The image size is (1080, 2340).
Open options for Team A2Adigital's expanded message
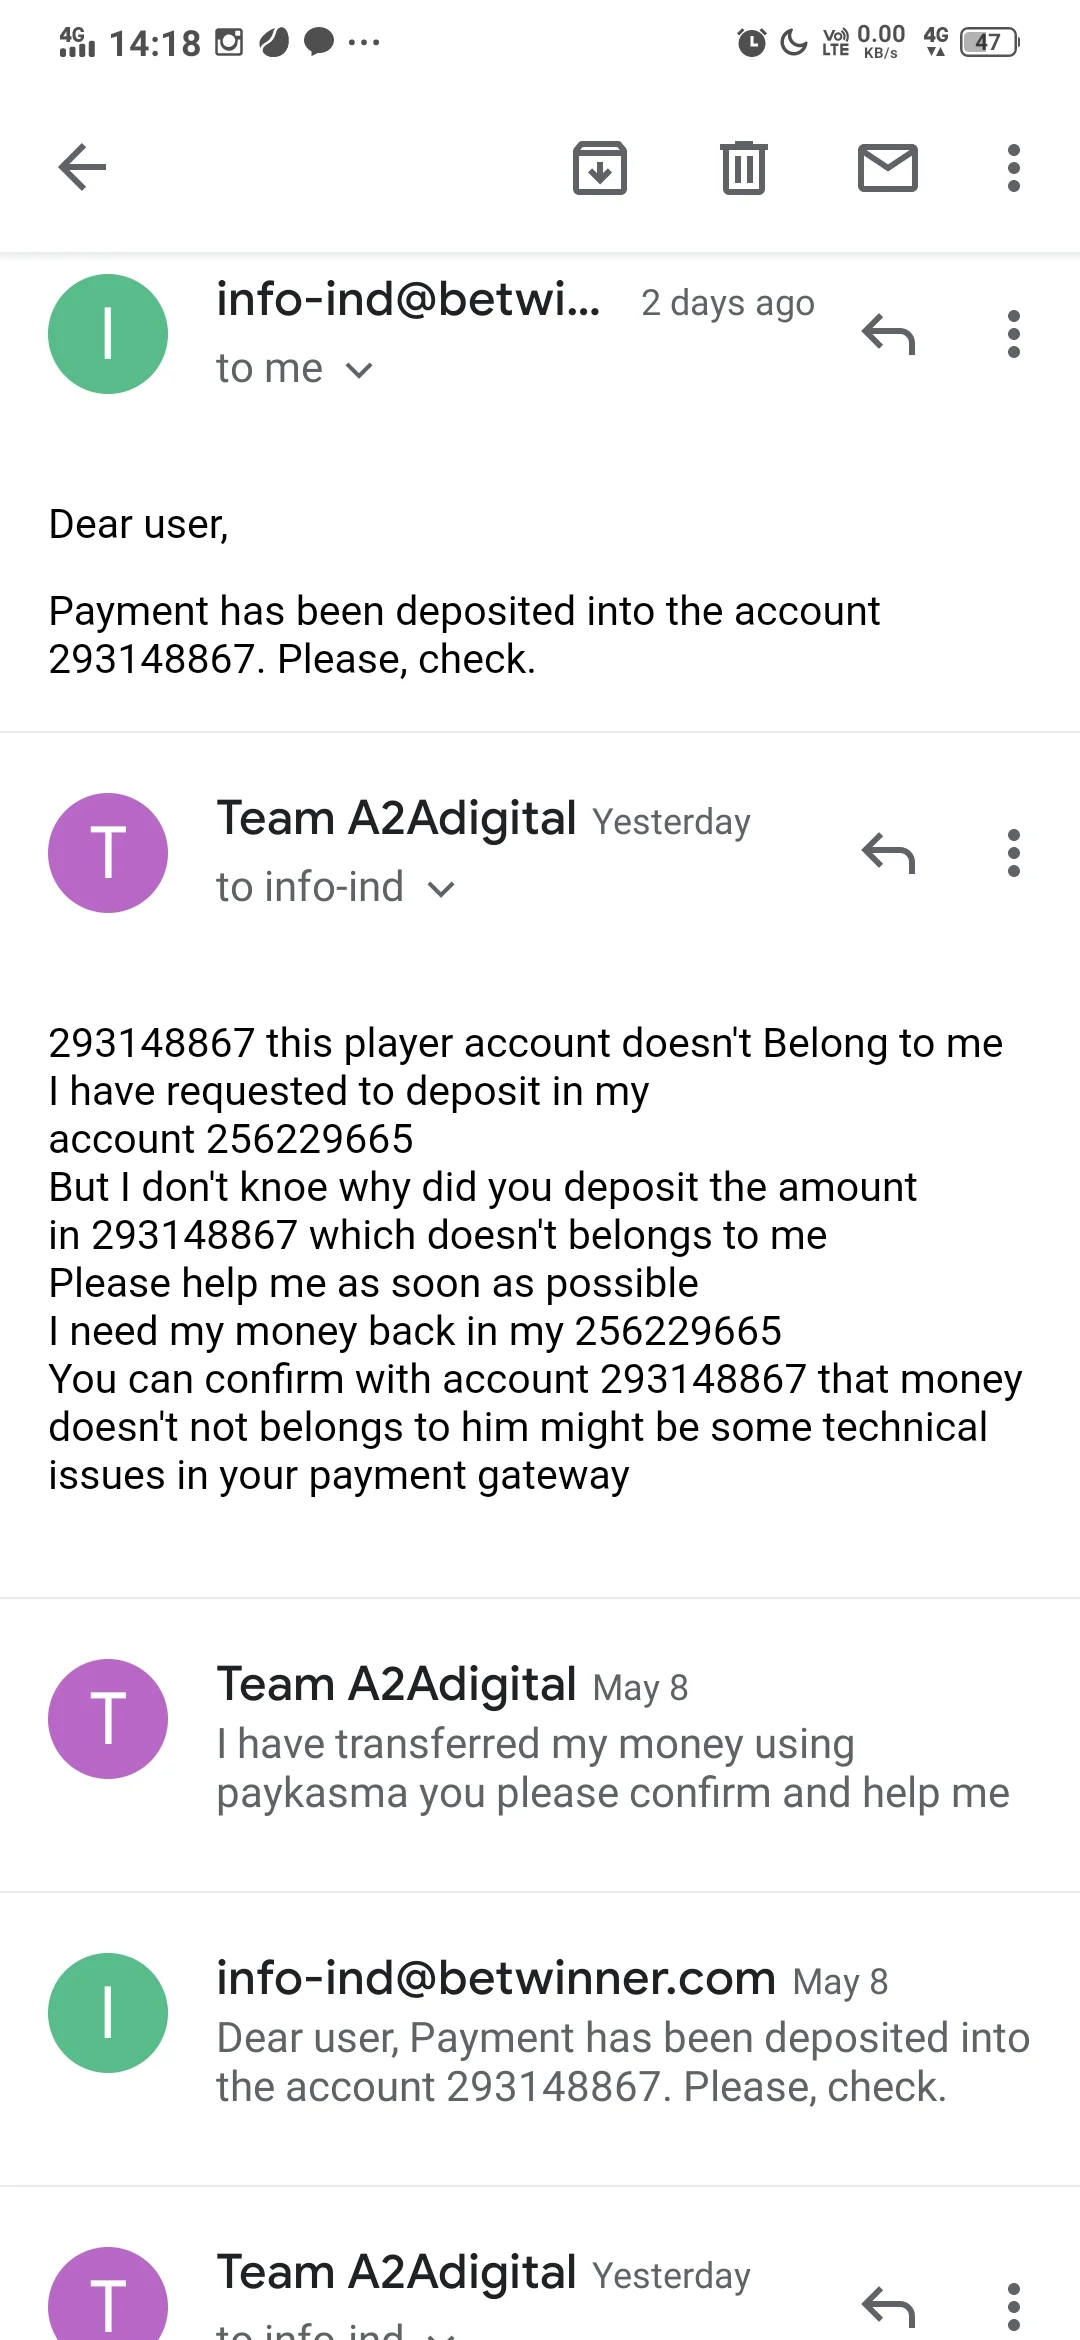1013,854
